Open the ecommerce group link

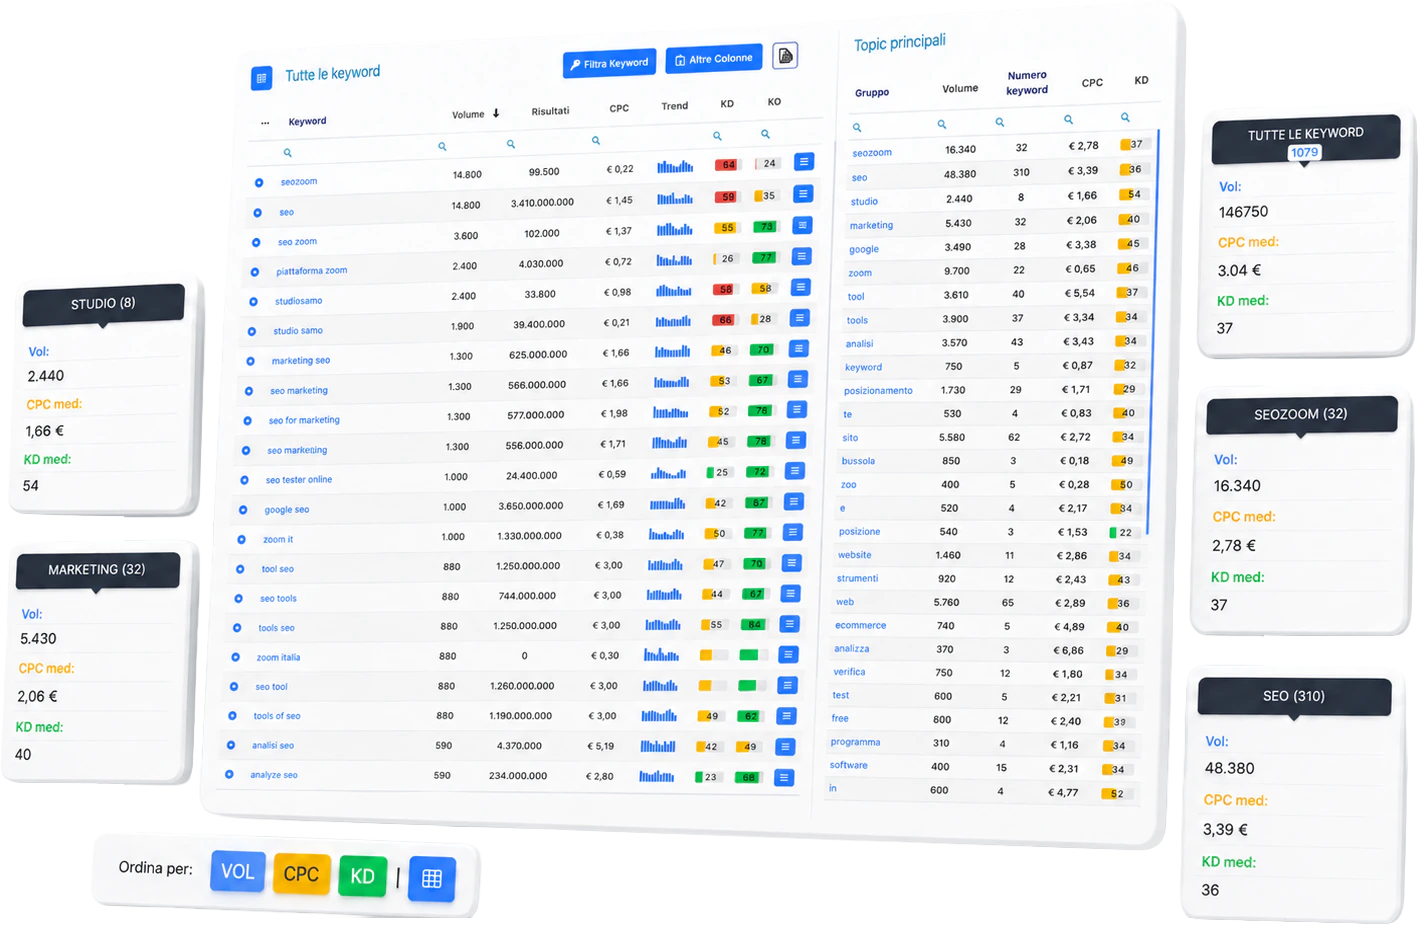pyautogui.click(x=860, y=625)
